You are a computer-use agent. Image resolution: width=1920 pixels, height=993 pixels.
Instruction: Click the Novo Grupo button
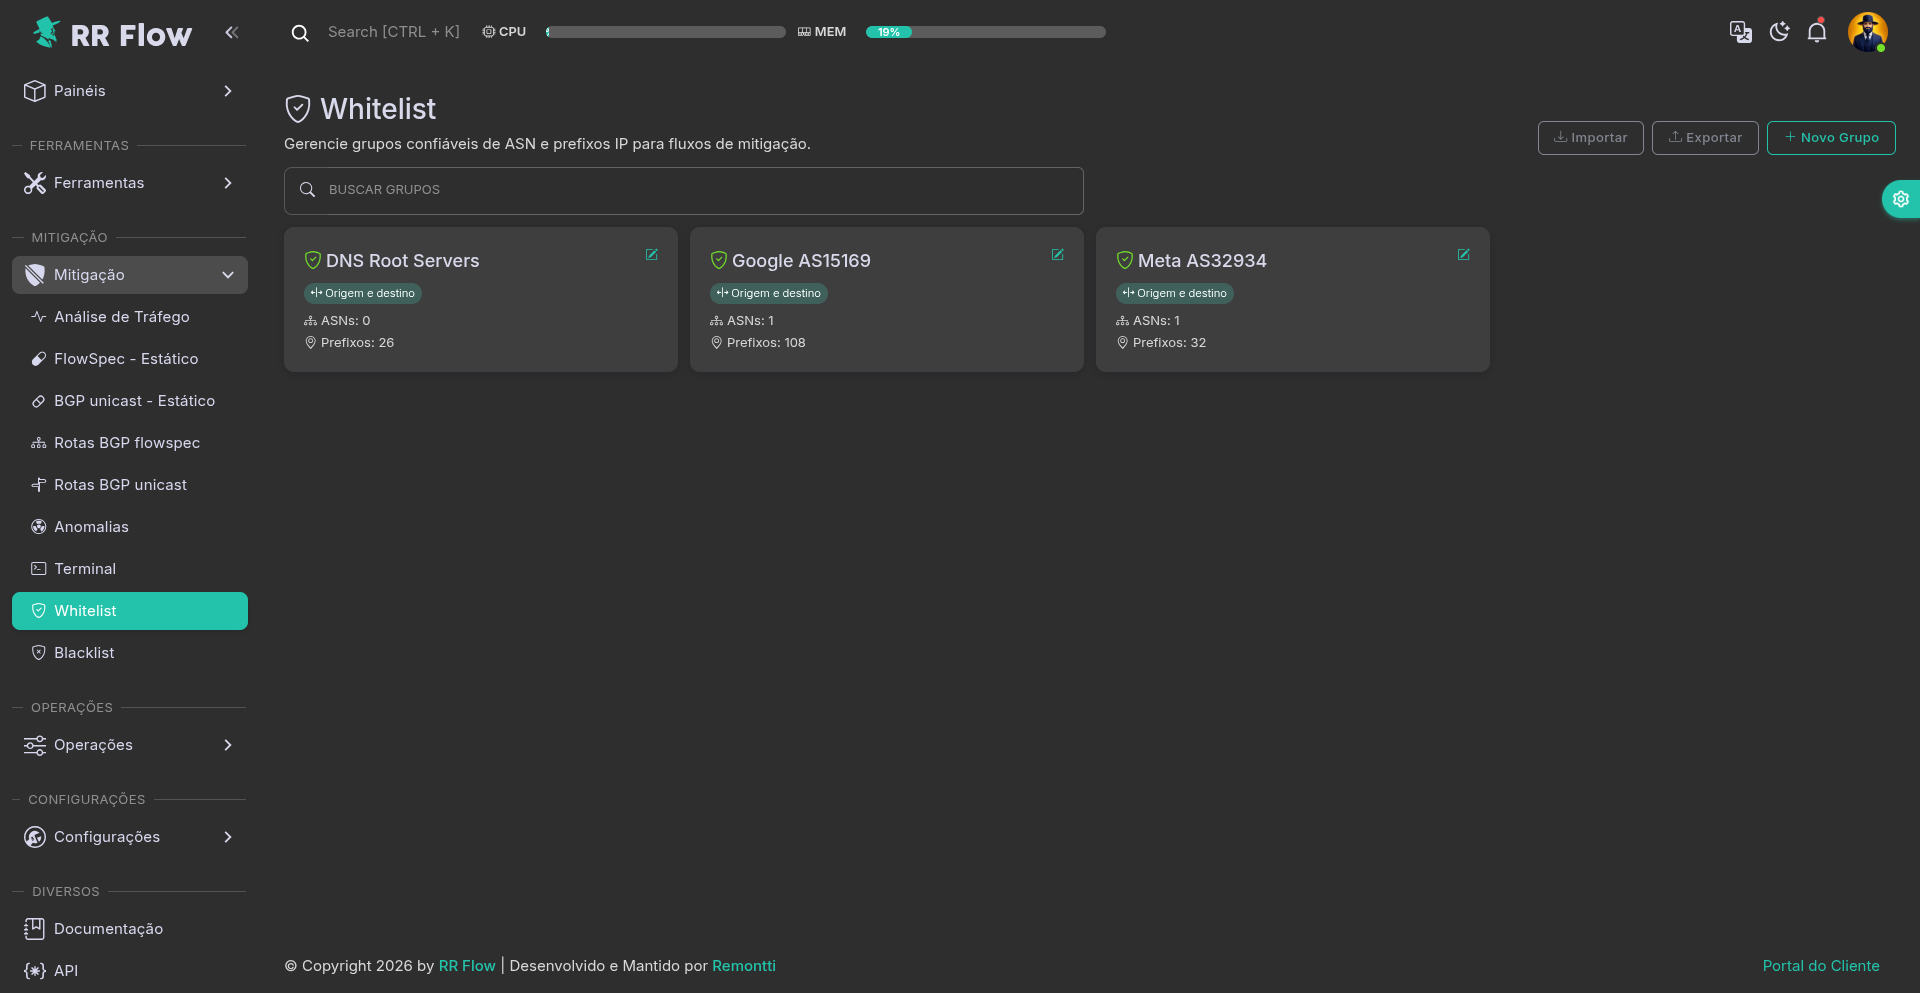pos(1830,138)
